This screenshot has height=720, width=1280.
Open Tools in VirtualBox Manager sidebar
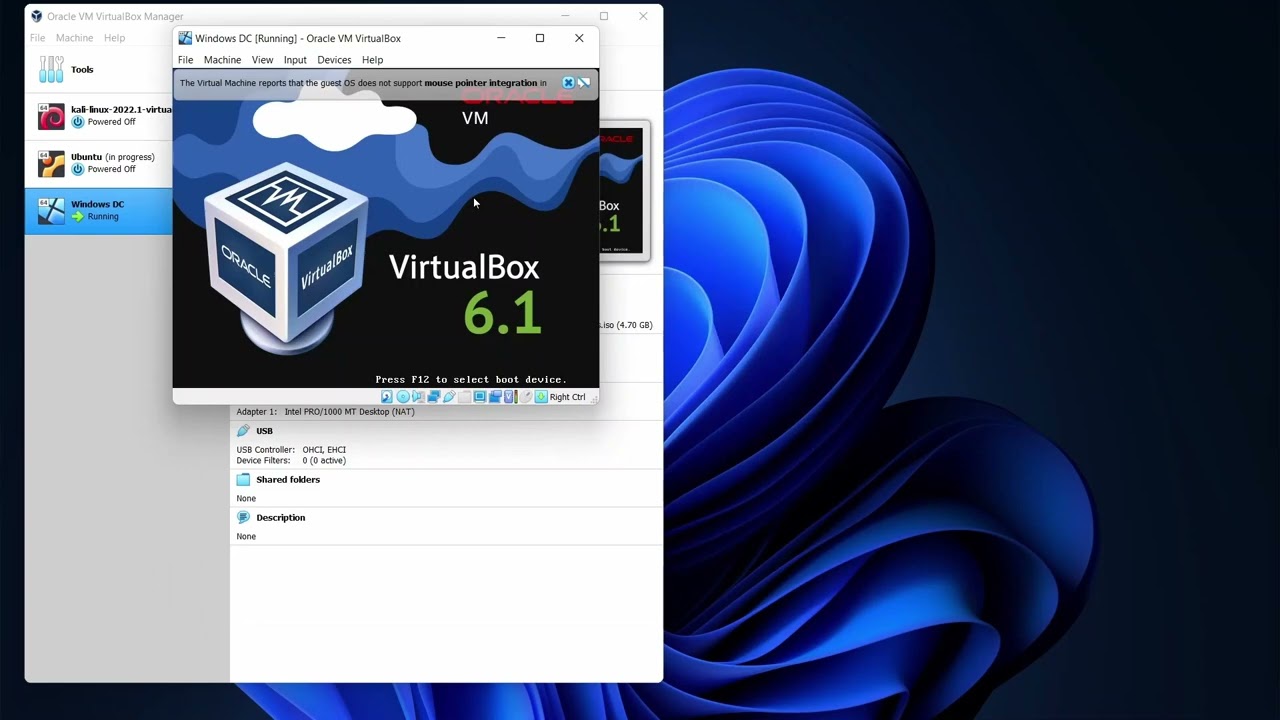click(98, 70)
